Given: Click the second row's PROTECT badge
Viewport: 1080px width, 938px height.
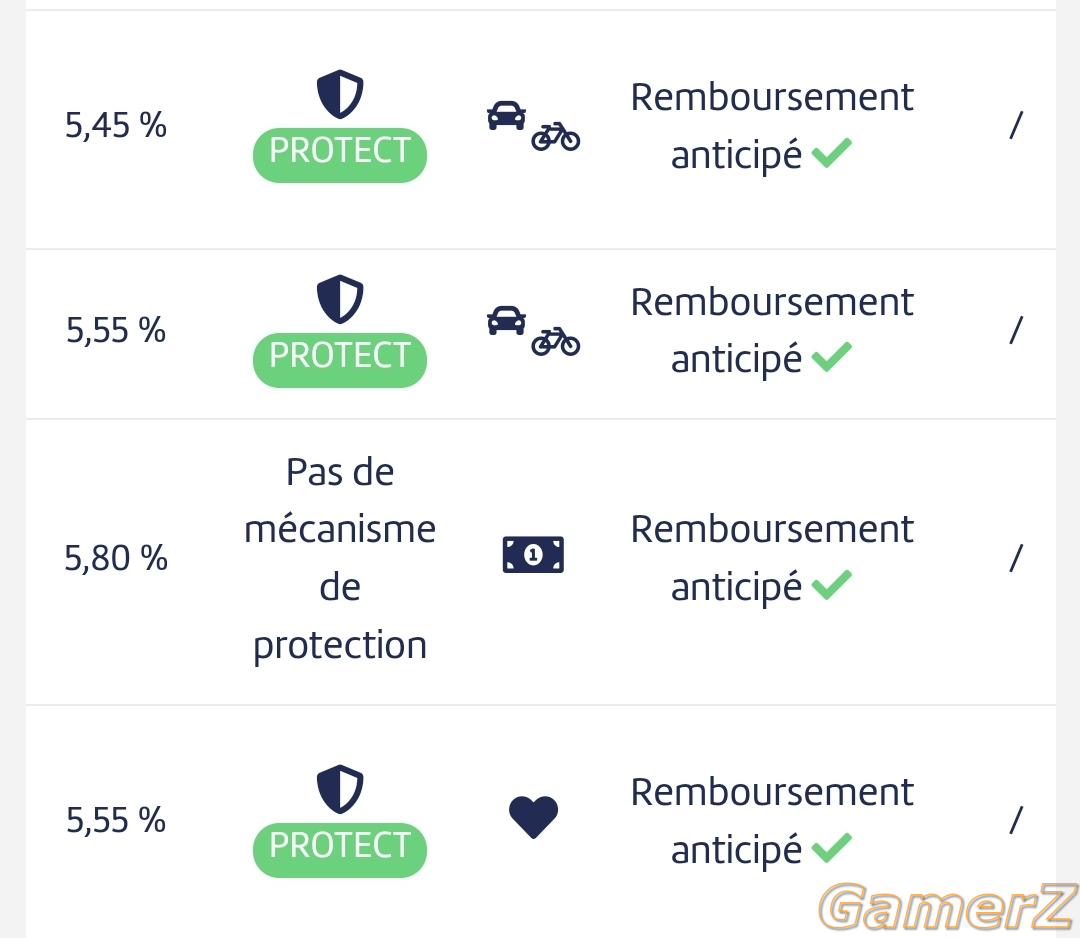Looking at the screenshot, I should coord(340,360).
